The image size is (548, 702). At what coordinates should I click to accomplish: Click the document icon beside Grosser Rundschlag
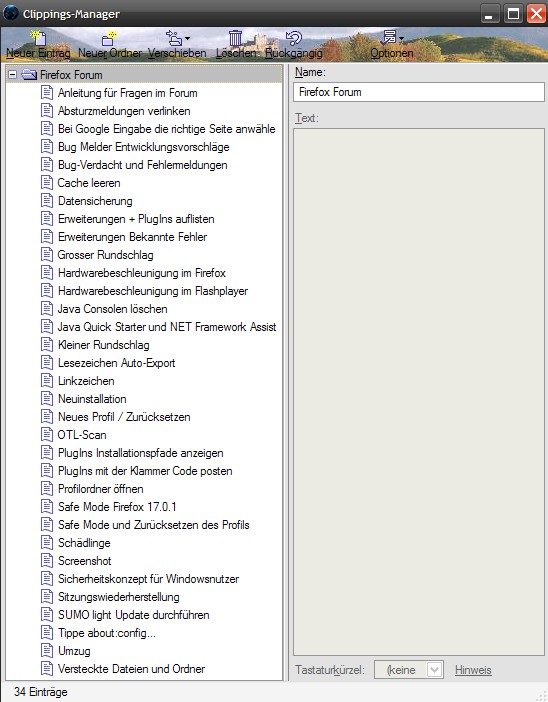coord(47,255)
